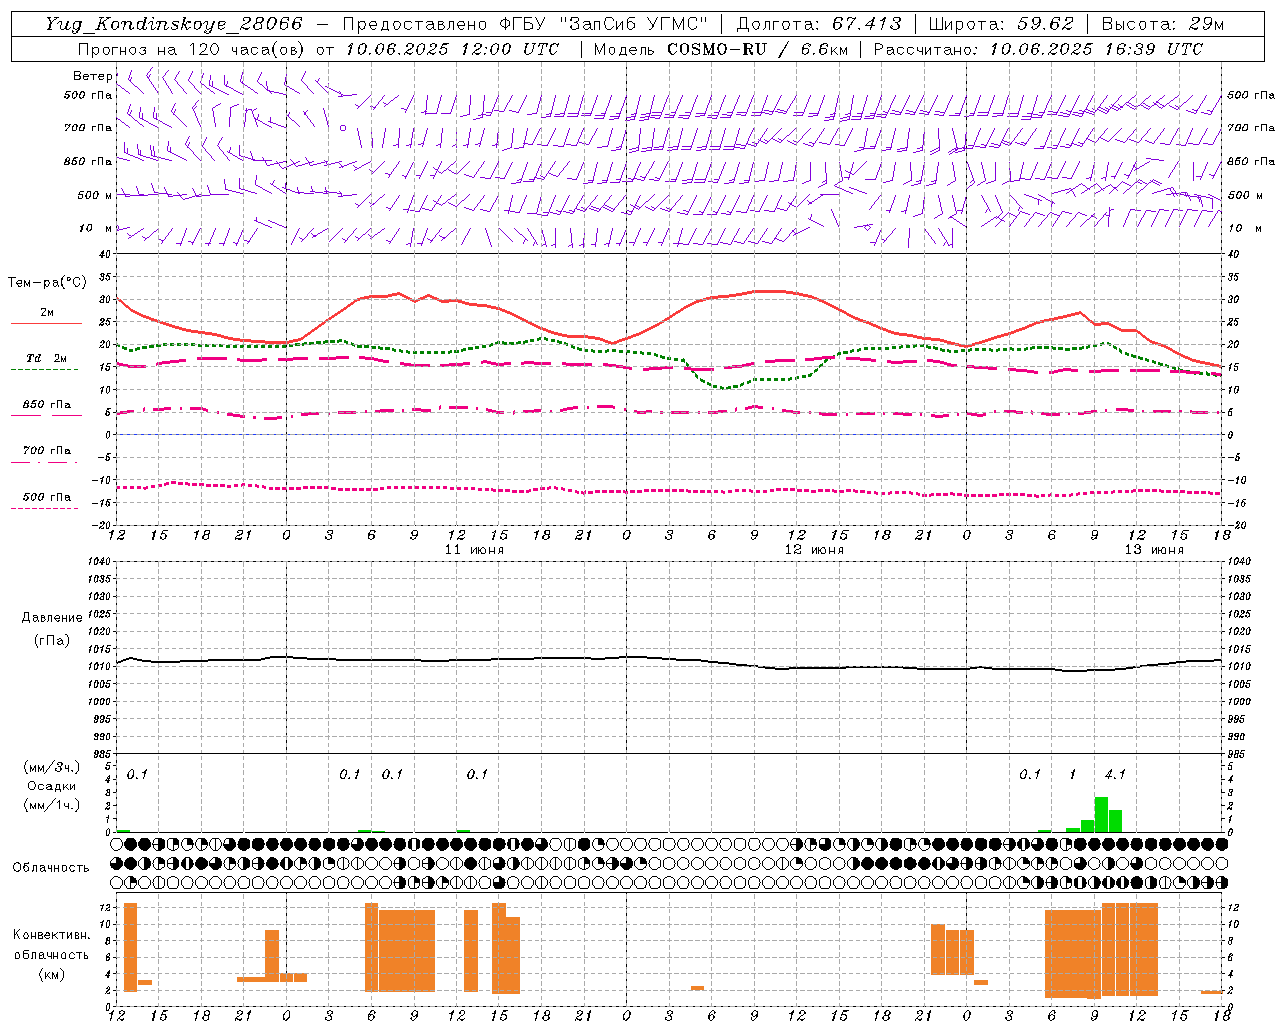The width and height of the screenshot is (1280, 1024).
Task: Click the 12 июня date label
Action: 814,550
